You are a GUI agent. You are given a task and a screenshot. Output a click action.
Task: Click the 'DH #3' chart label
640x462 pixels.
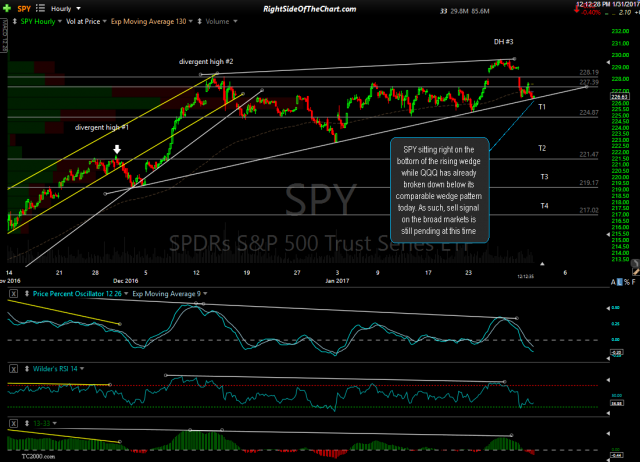point(503,42)
